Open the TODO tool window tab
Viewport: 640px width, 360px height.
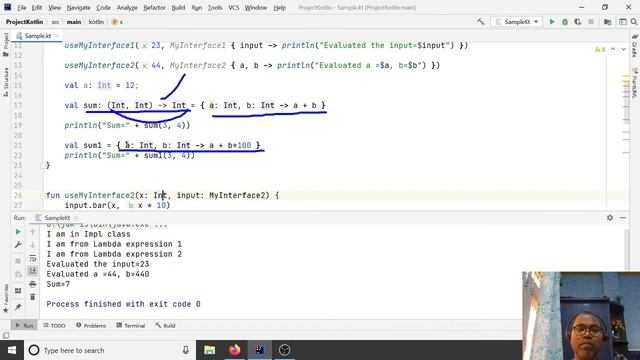[54, 326]
